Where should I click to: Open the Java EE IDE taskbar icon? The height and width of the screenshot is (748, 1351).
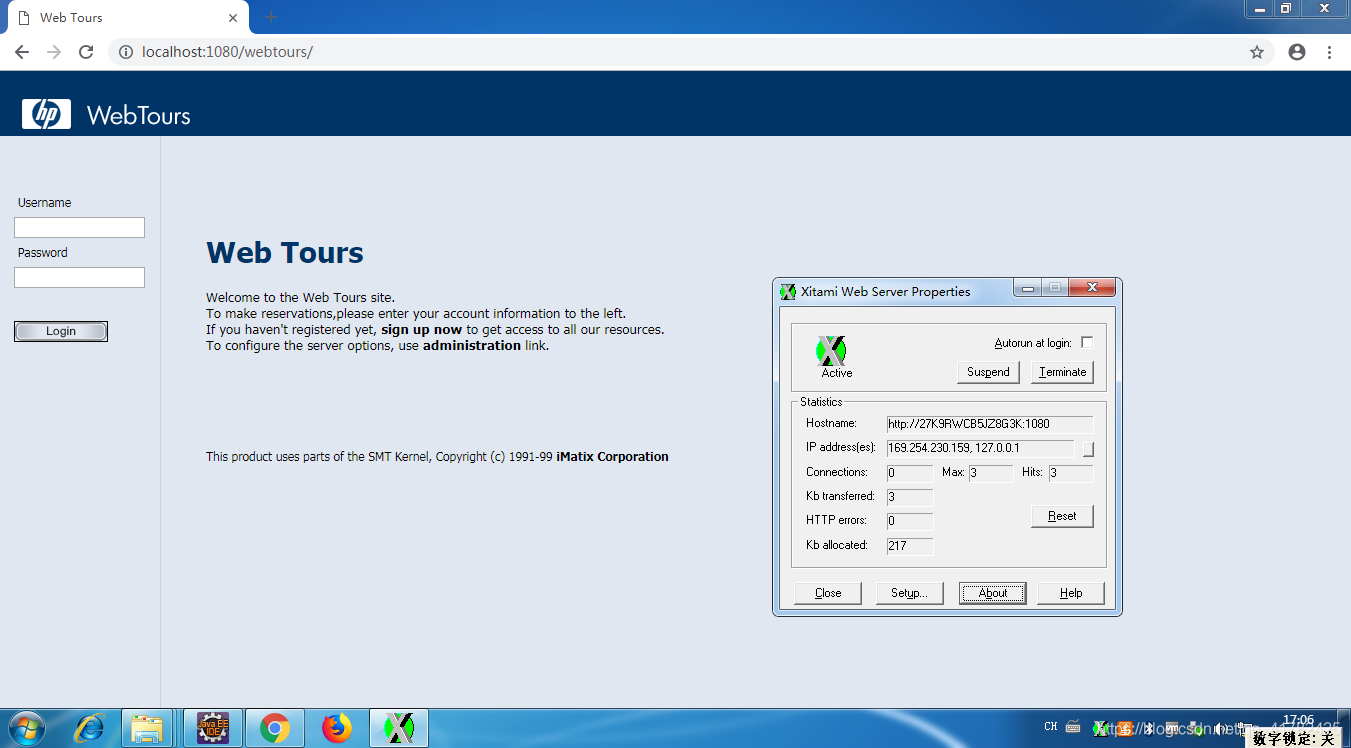(x=213, y=728)
